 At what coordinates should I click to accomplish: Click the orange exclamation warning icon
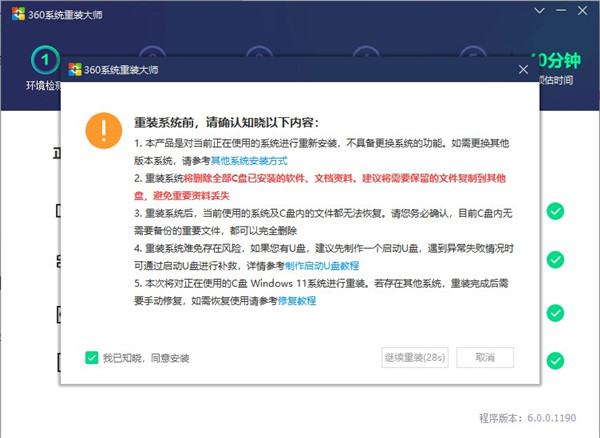coord(101,129)
